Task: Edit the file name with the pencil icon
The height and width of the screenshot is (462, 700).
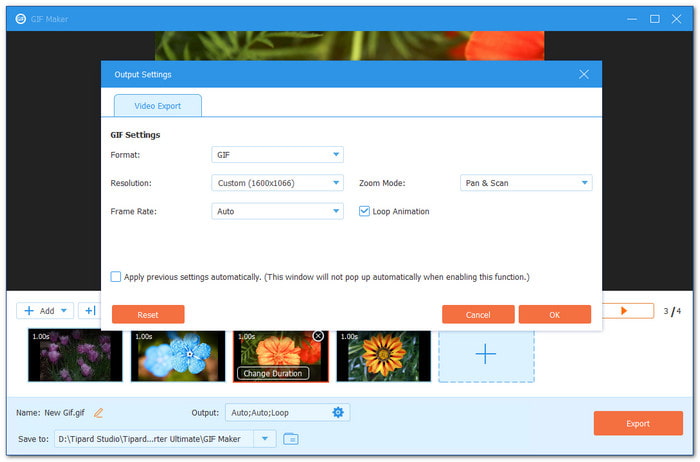Action: [x=98, y=413]
